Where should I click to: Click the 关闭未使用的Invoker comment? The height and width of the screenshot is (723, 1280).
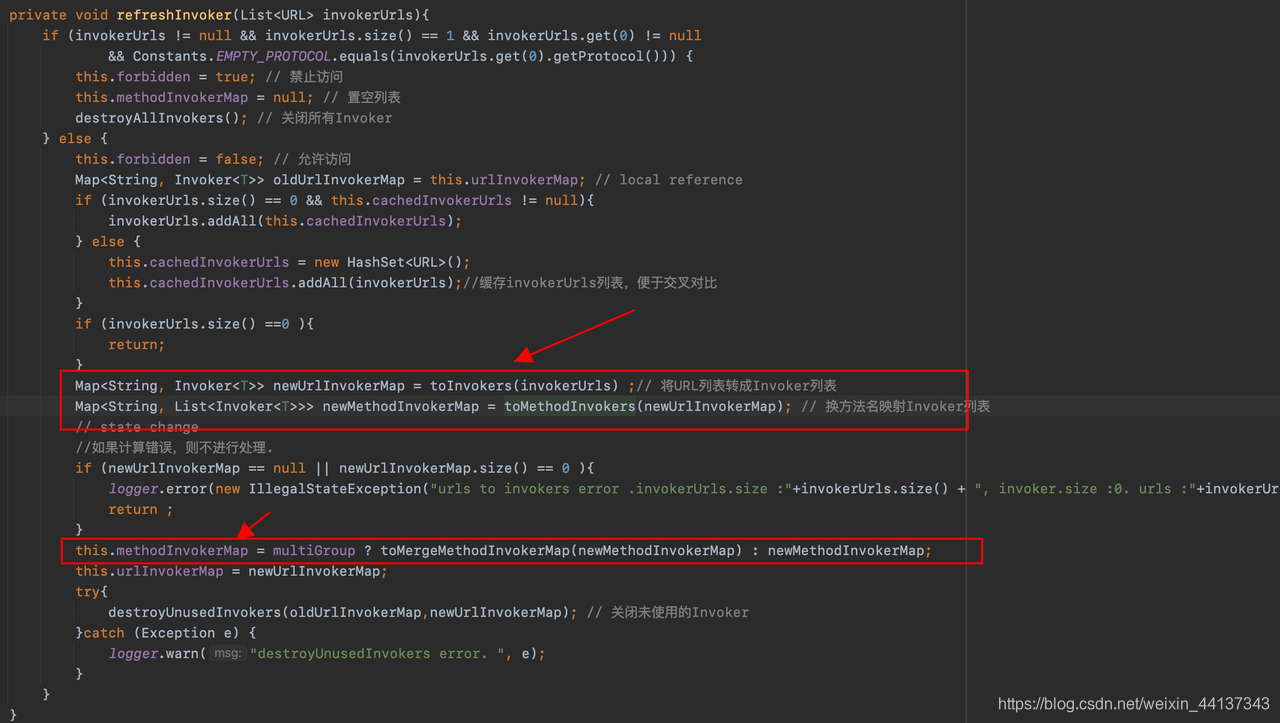[668, 612]
